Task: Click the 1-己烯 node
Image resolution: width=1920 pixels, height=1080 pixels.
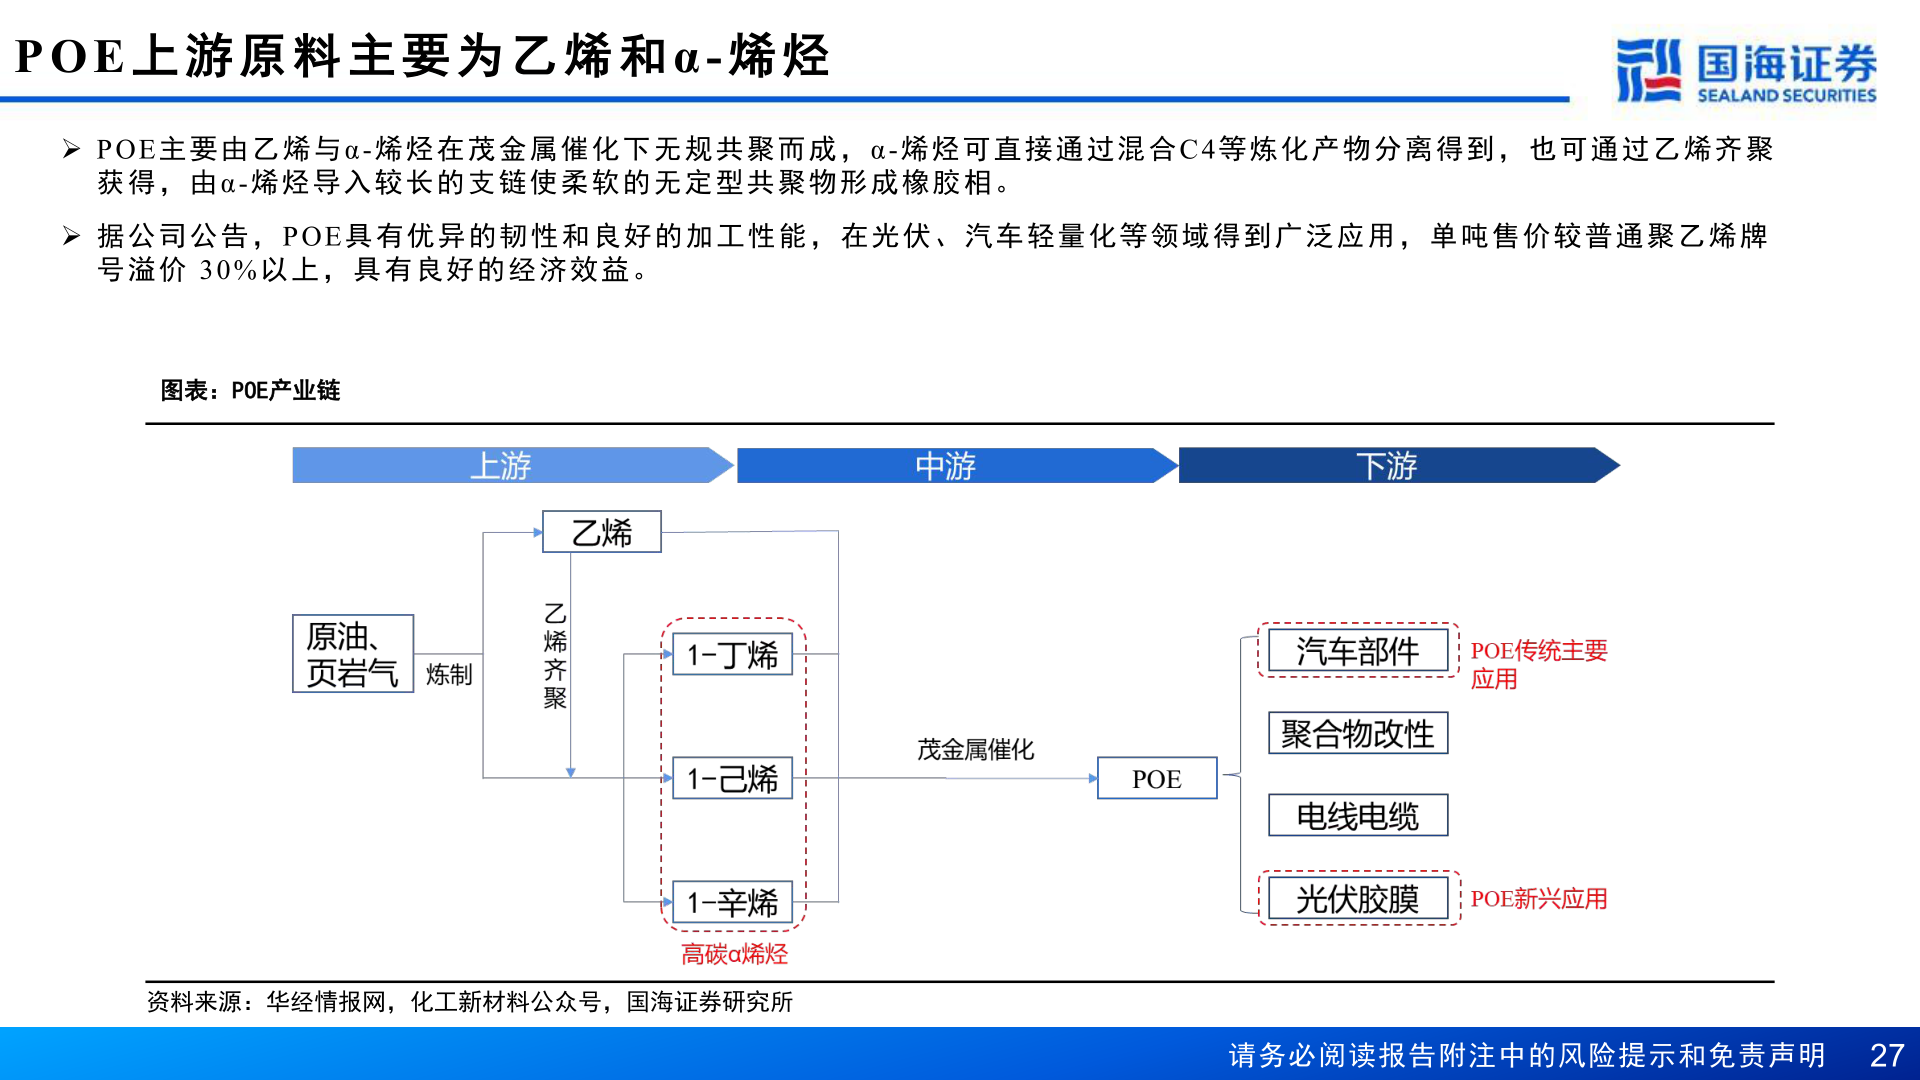Action: coord(731,780)
